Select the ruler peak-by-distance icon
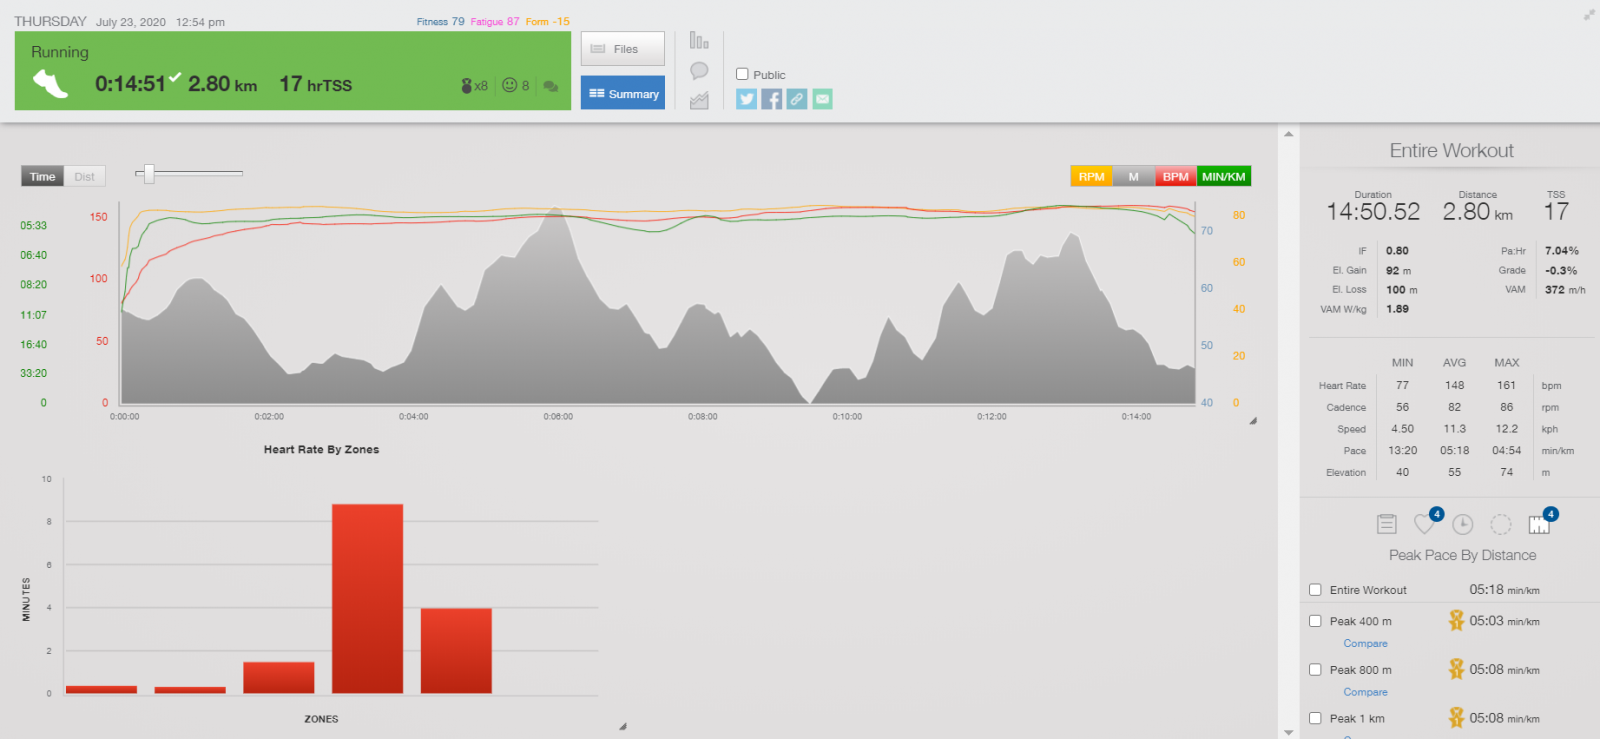This screenshot has width=1600, height=739. click(x=1539, y=524)
